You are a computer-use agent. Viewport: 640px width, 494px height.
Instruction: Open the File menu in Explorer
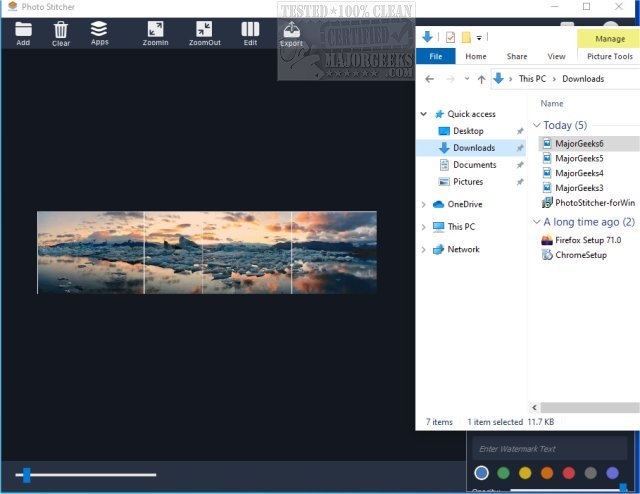pyautogui.click(x=435, y=57)
